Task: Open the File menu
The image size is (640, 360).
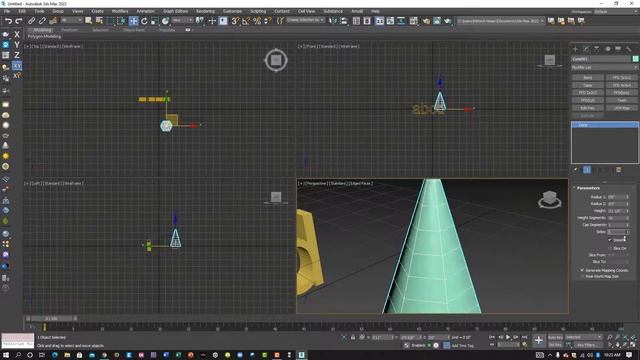Action: coord(7,11)
